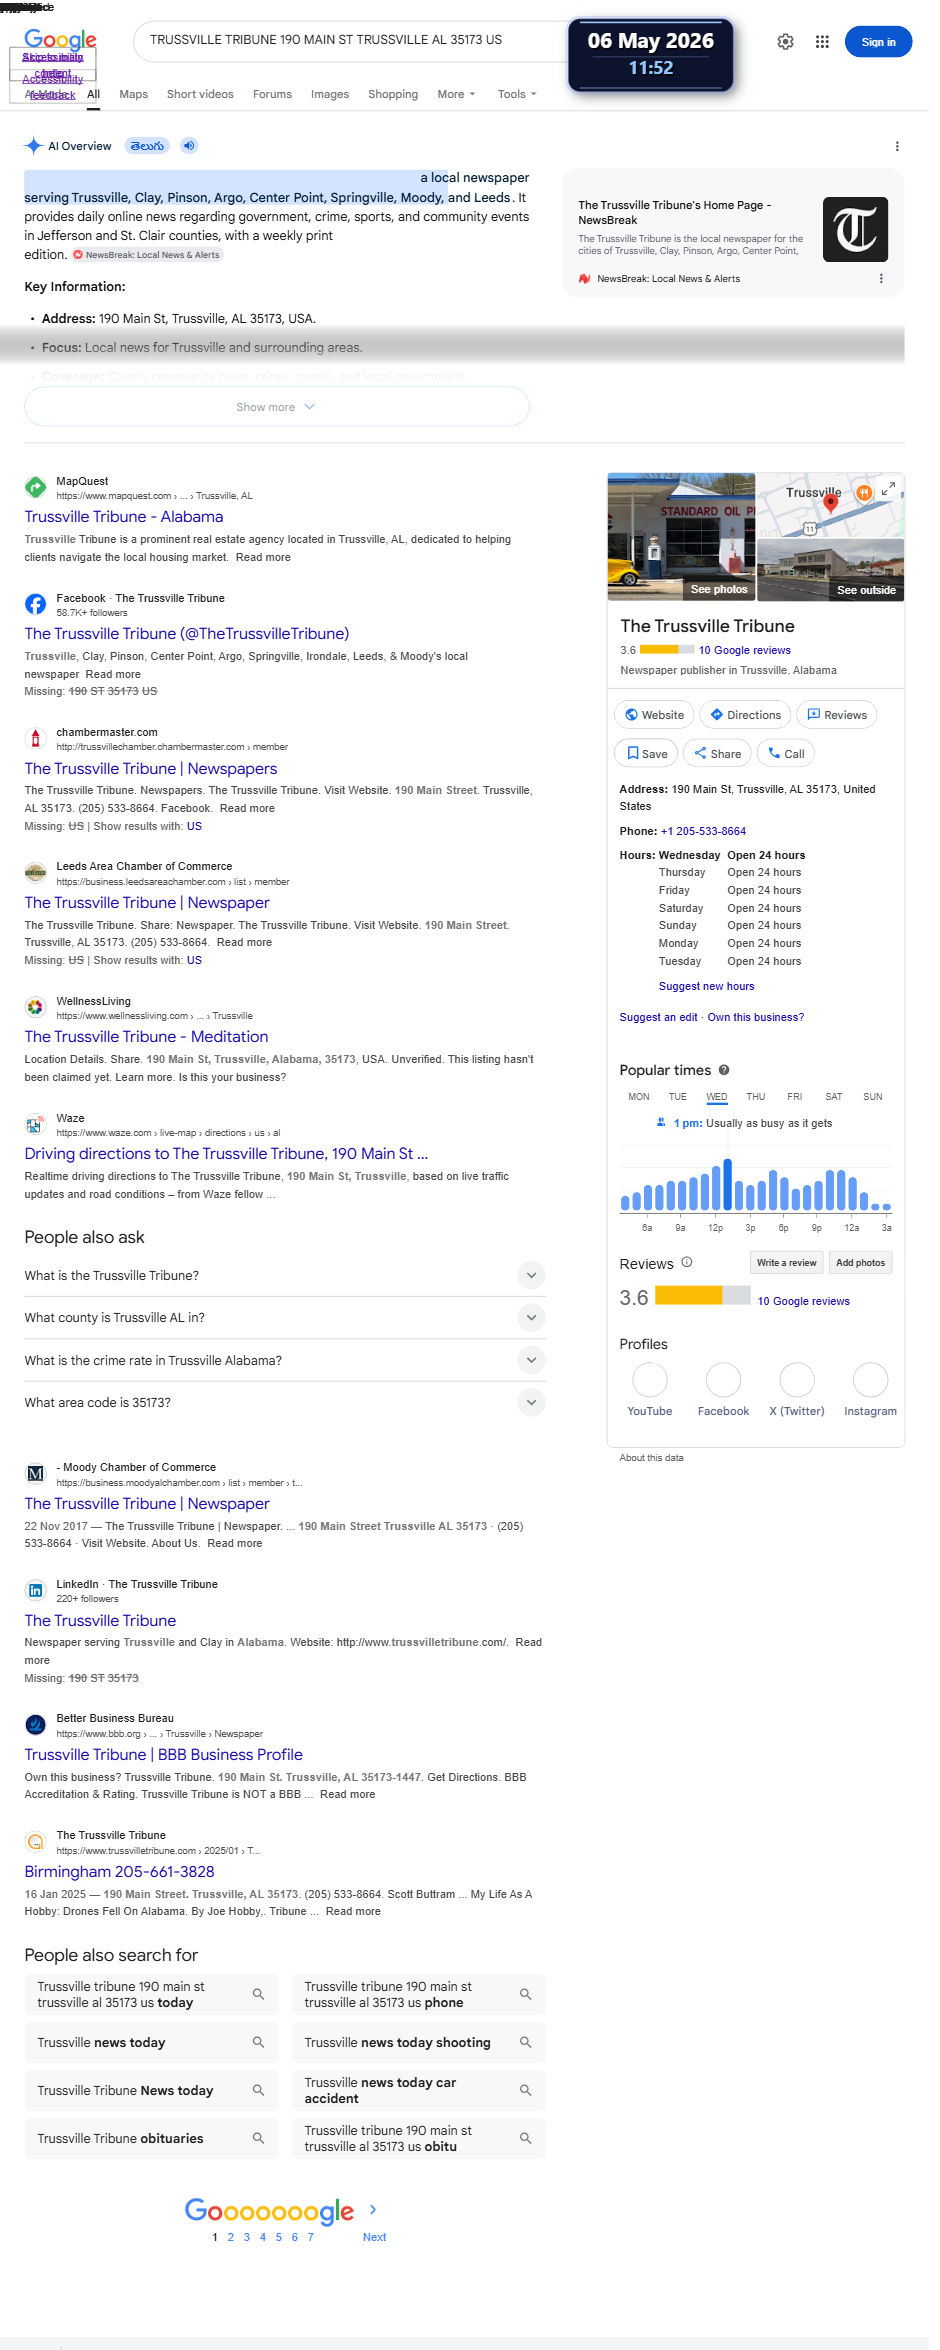The image size is (940, 2350).
Task: Open the Instagram profile icon
Action: (x=870, y=1380)
